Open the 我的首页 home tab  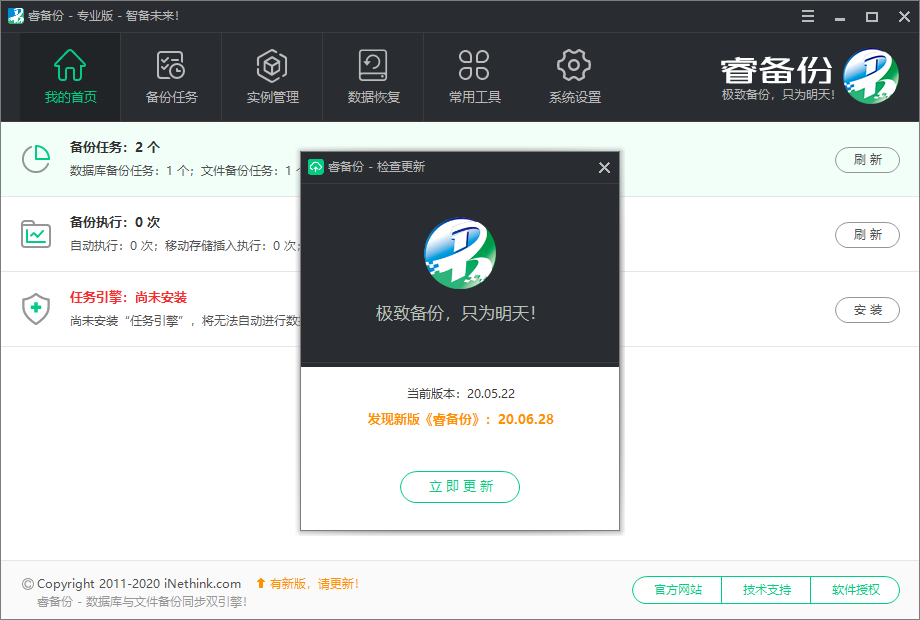click(70, 77)
